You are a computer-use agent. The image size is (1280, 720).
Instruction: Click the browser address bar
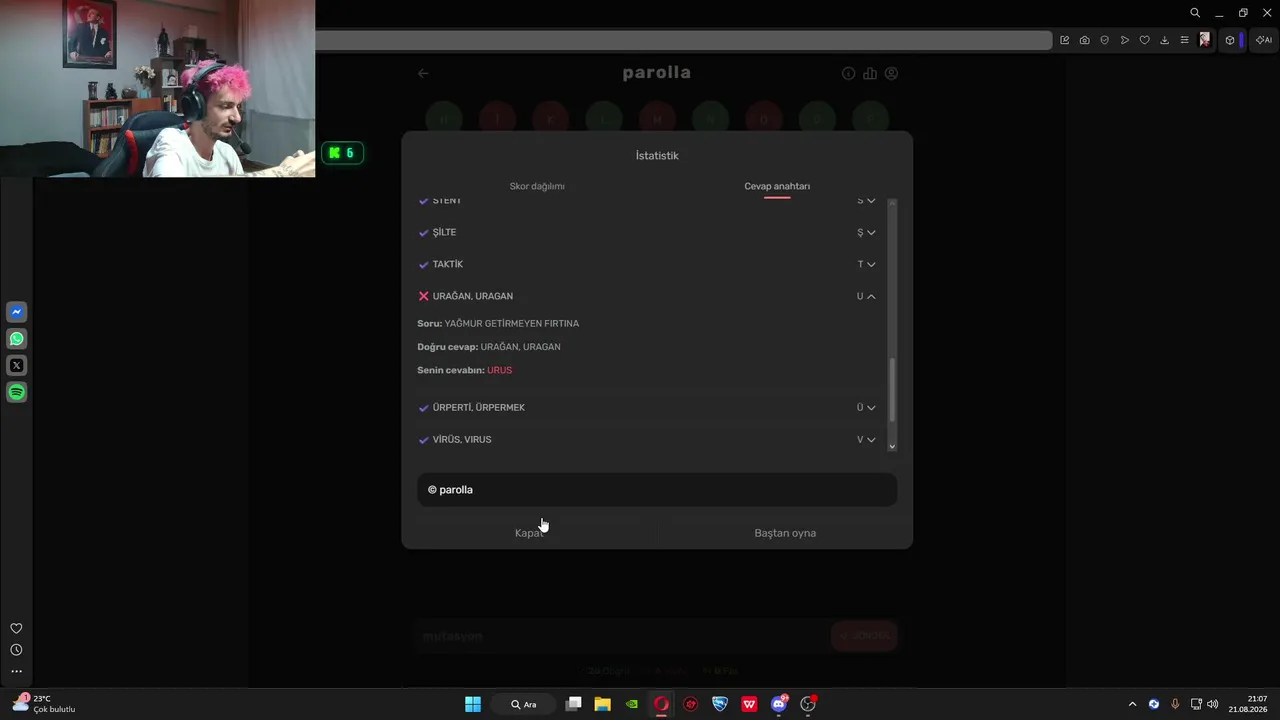click(684, 40)
